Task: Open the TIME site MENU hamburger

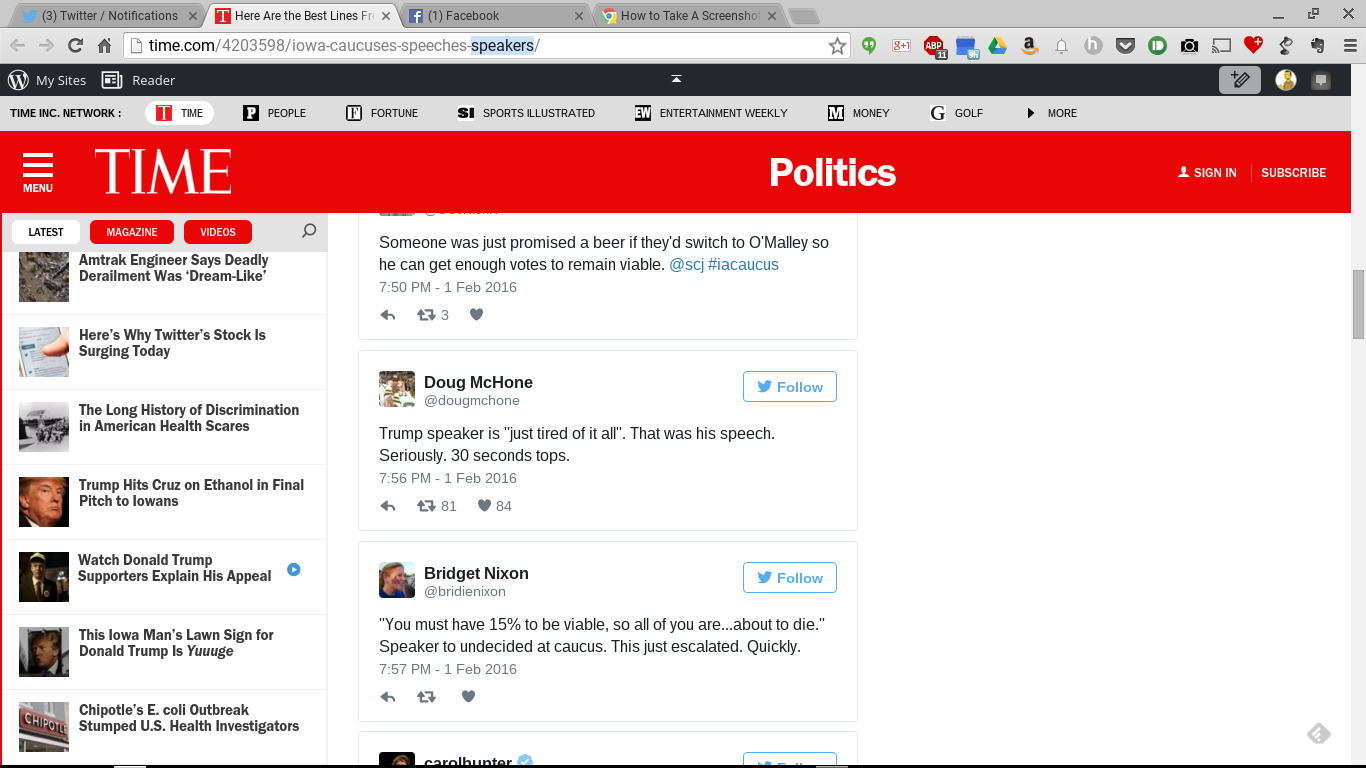Action: 38,172
